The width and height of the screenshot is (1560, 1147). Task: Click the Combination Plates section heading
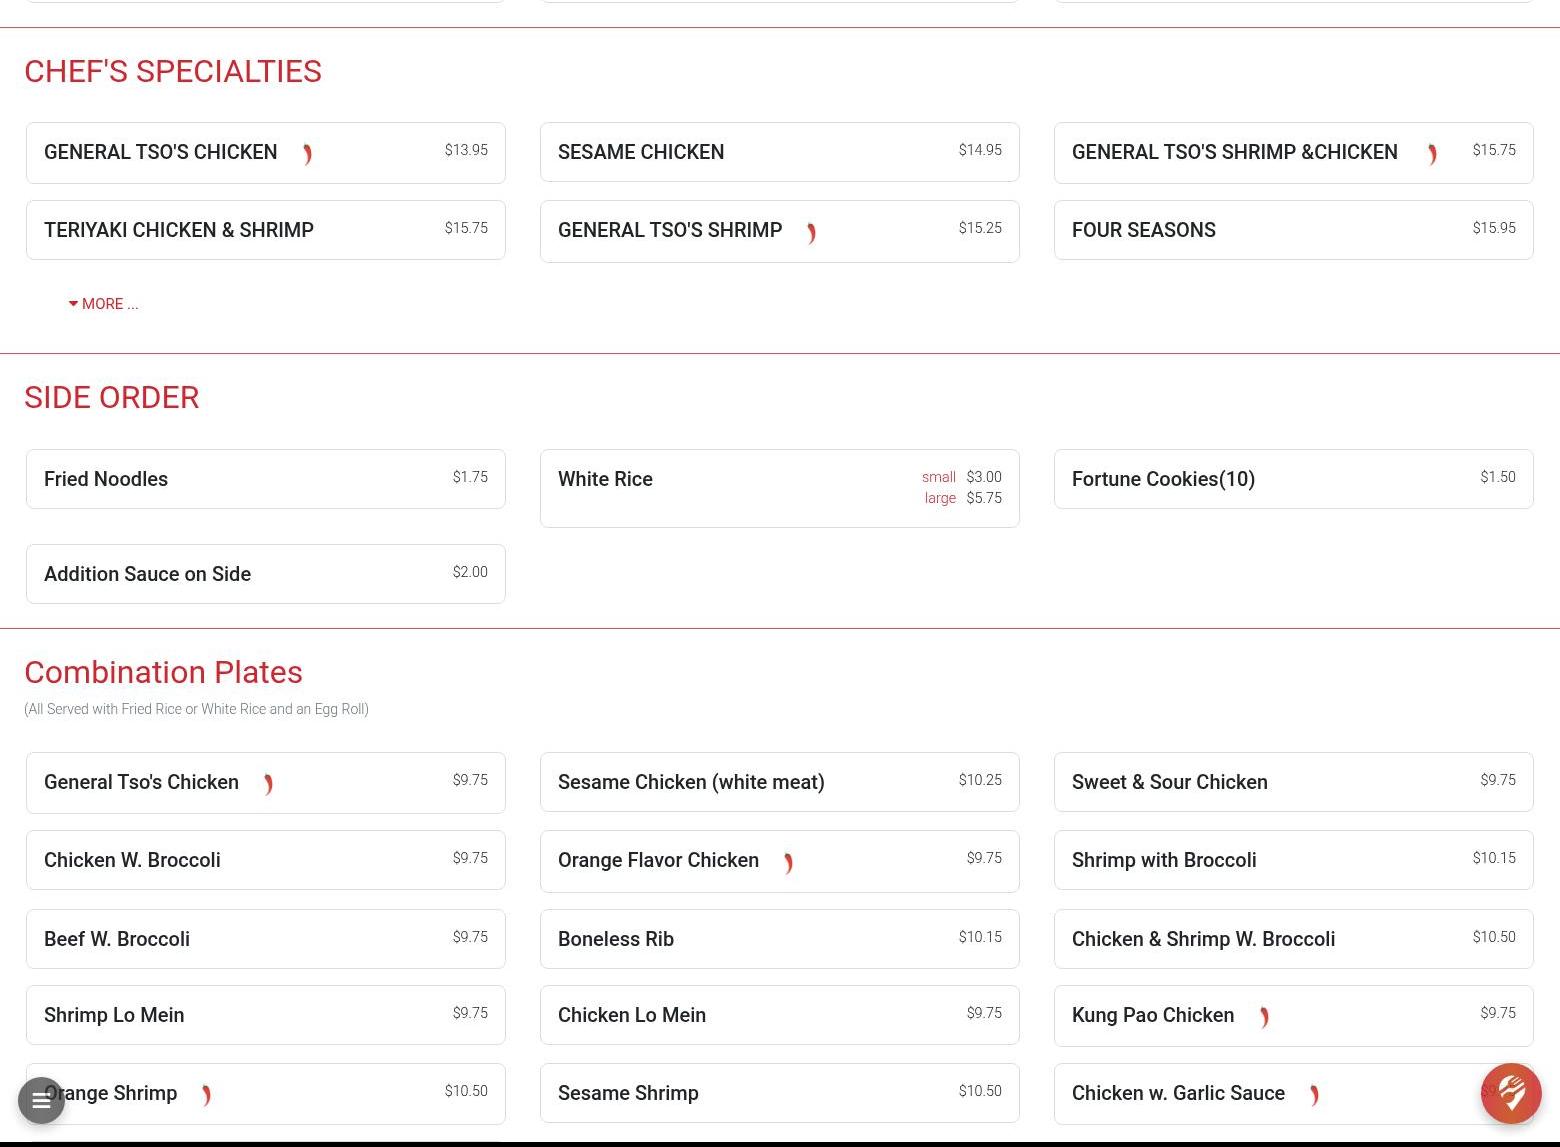[x=163, y=672]
